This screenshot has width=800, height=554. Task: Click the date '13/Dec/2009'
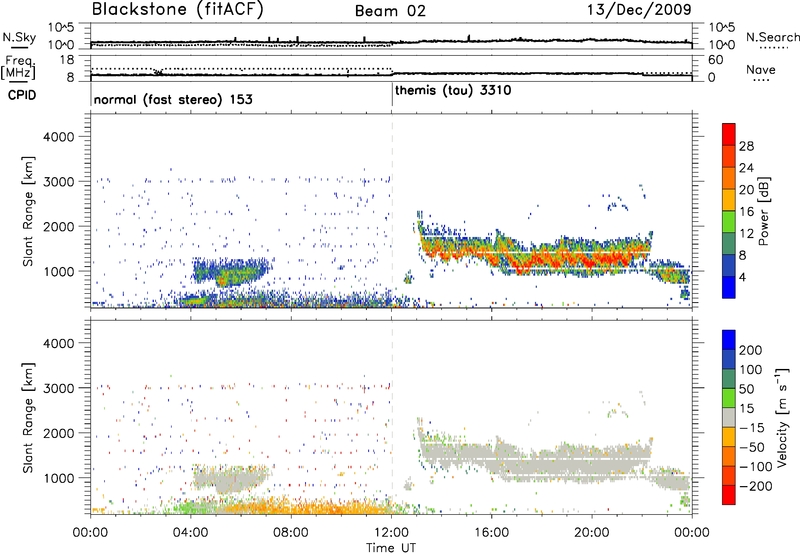639,10
